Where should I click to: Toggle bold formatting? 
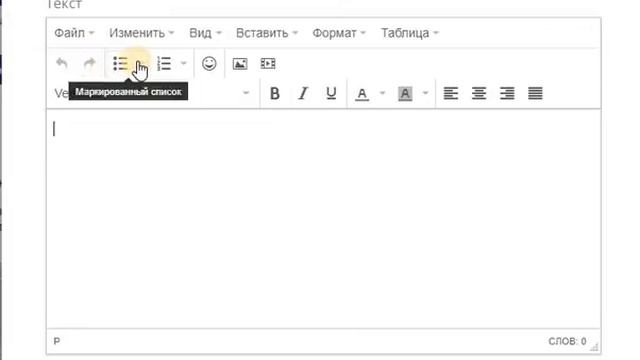click(x=275, y=93)
